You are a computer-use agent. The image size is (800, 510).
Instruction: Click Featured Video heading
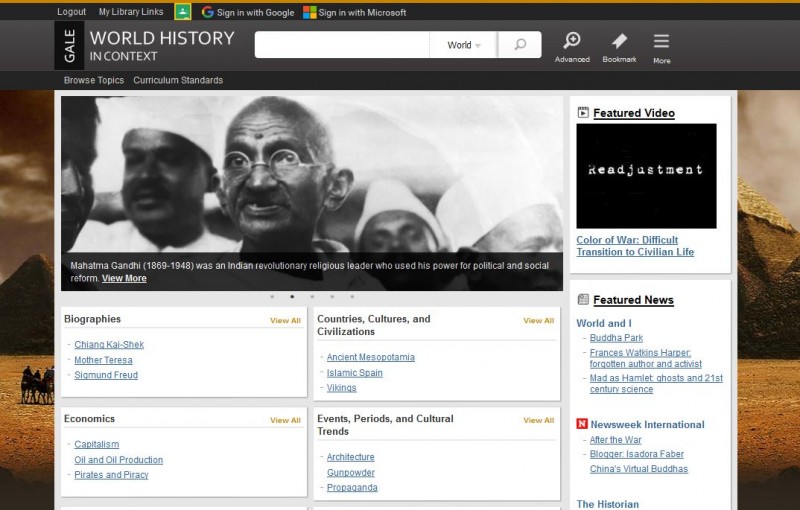coord(634,113)
